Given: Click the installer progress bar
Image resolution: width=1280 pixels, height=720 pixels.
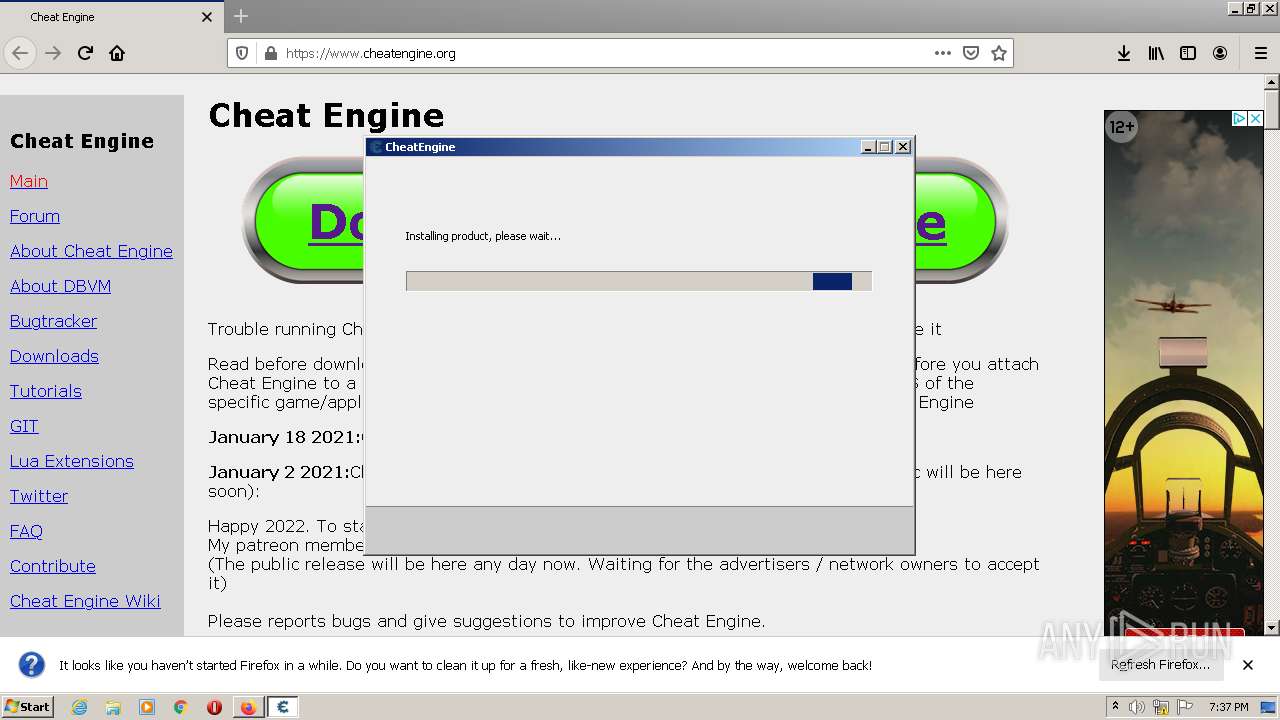Looking at the screenshot, I should pos(639,281).
